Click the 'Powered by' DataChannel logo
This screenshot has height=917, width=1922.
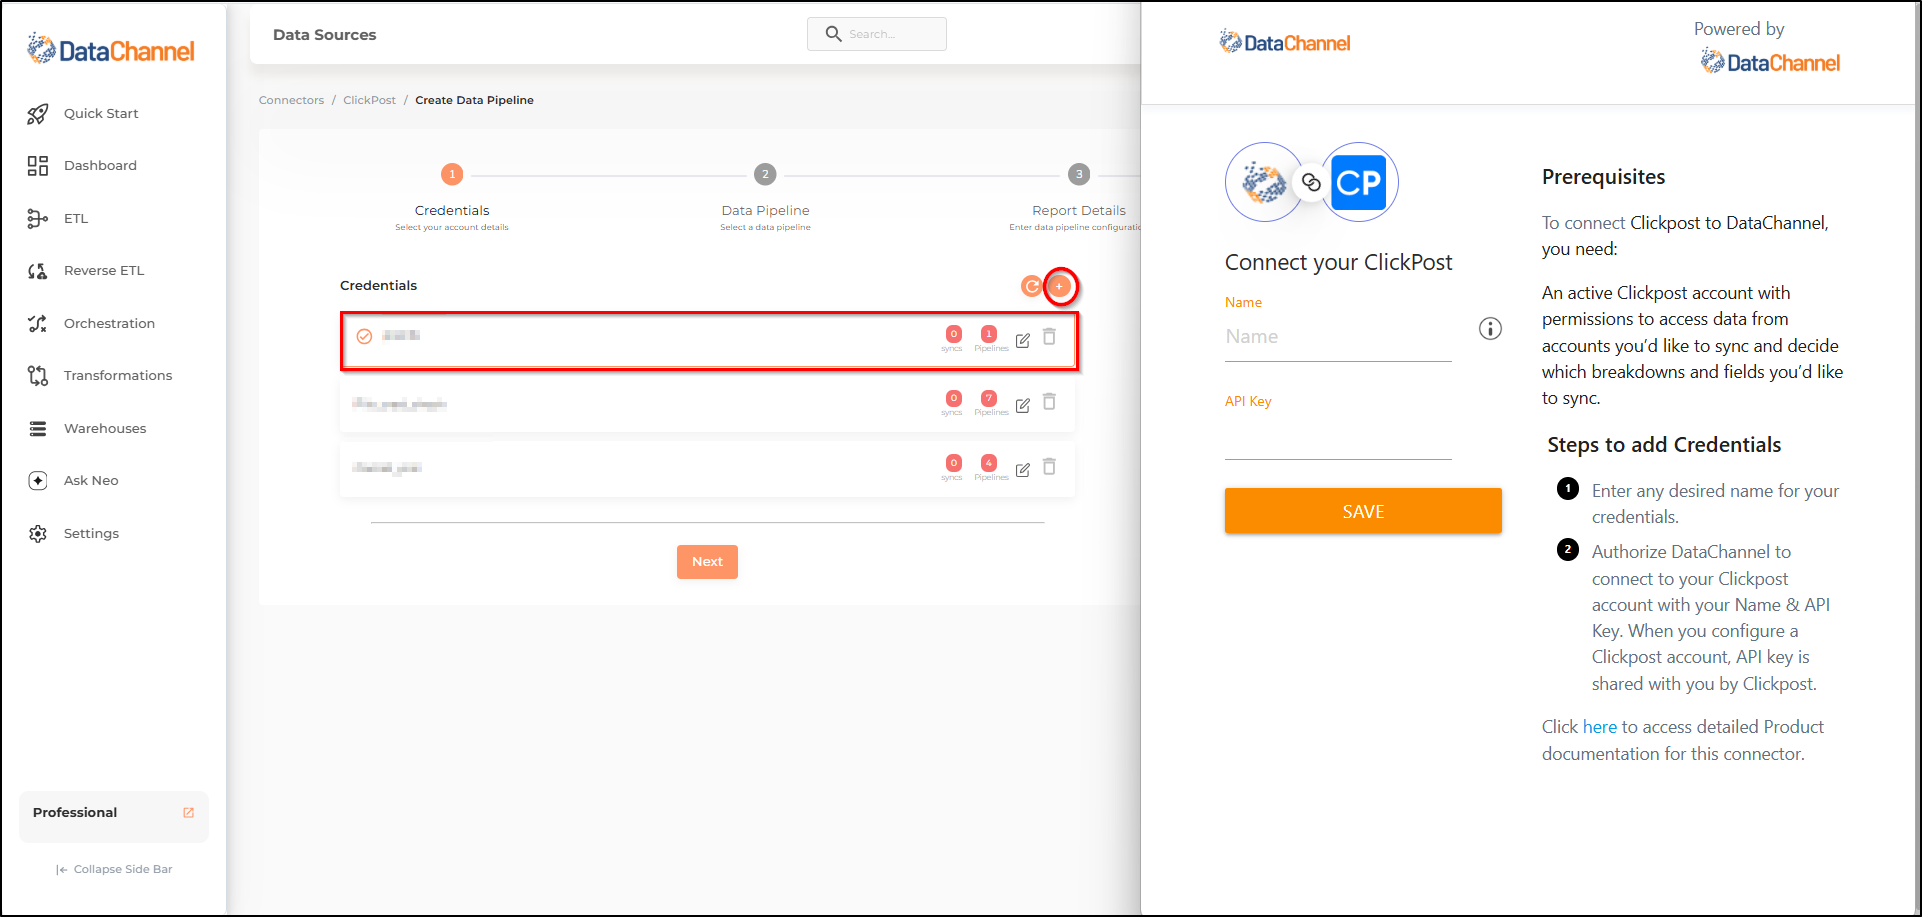1770,62
